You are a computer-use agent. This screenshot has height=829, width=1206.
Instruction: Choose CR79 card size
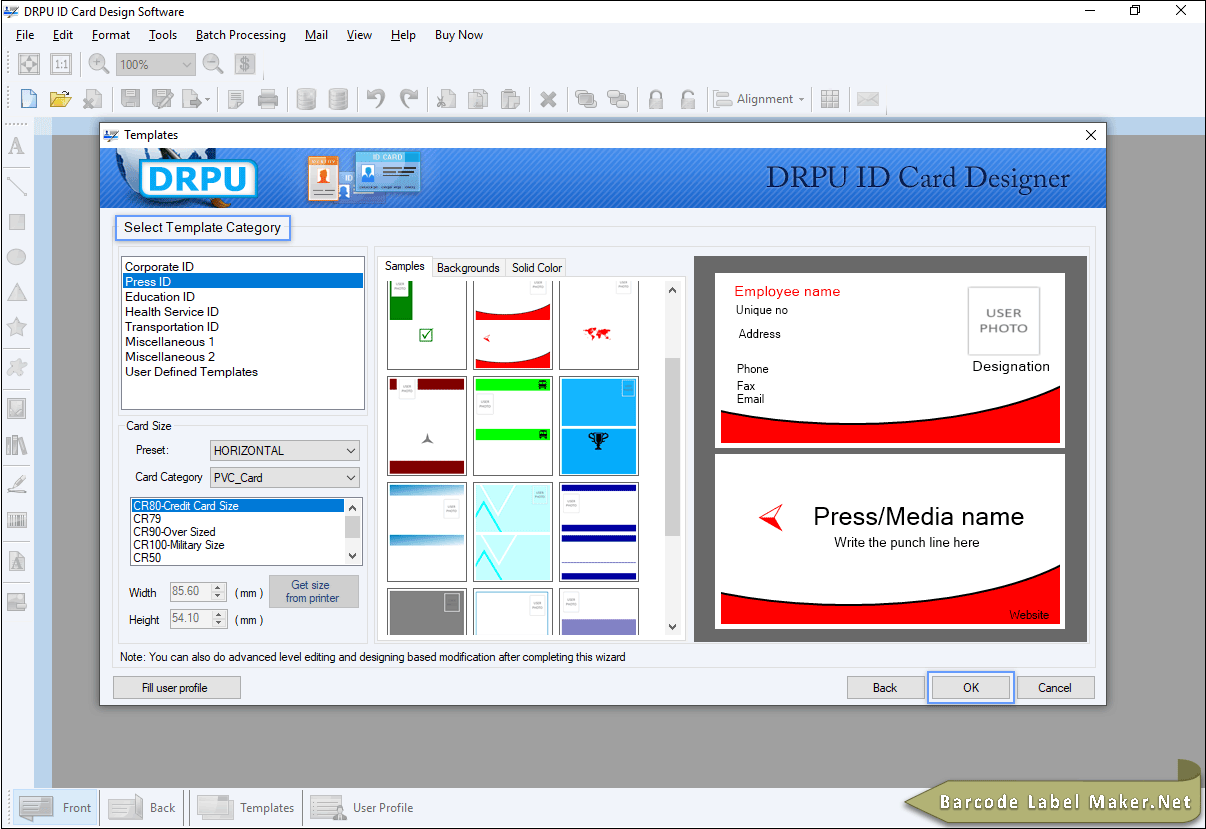click(238, 519)
